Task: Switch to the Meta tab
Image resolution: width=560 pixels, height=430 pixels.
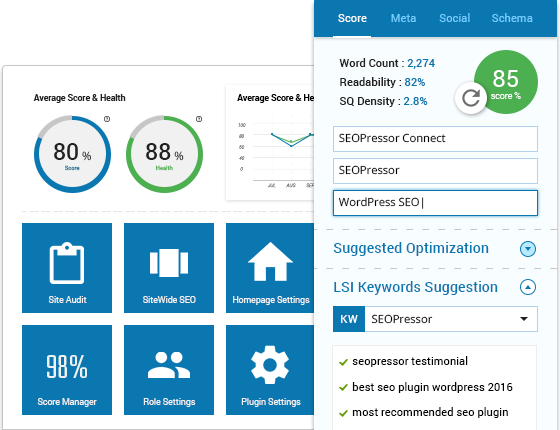Action: click(403, 18)
